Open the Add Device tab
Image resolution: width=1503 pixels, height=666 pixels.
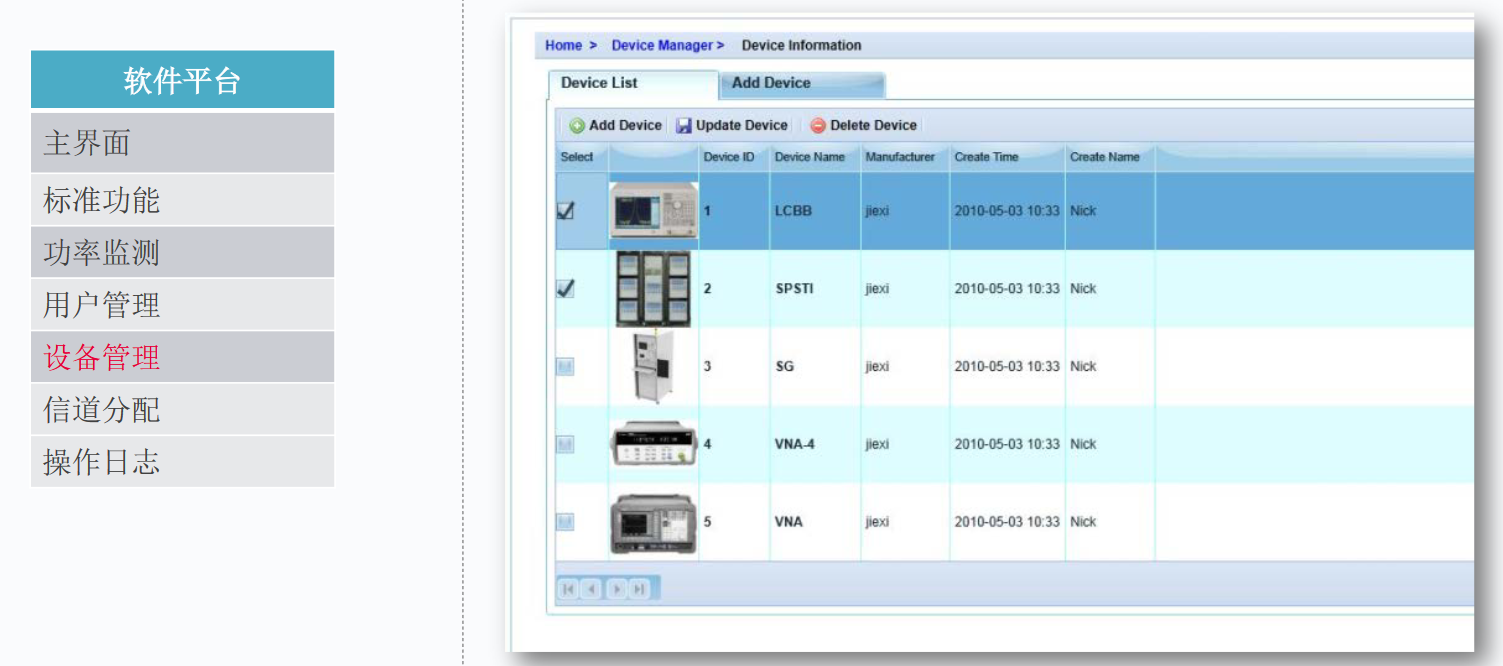tap(802, 84)
